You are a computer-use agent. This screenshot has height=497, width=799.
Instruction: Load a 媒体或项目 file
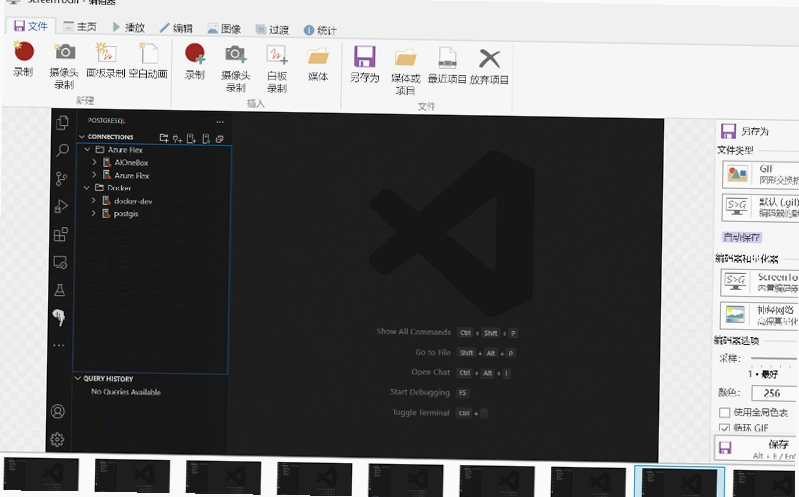pos(406,72)
